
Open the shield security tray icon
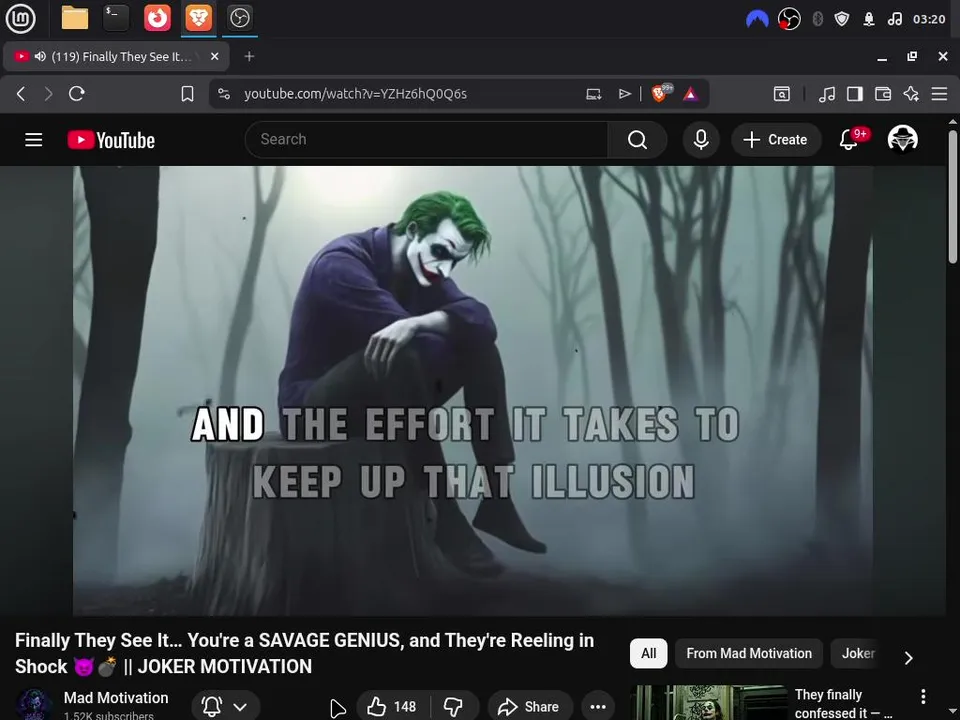[x=842, y=19]
